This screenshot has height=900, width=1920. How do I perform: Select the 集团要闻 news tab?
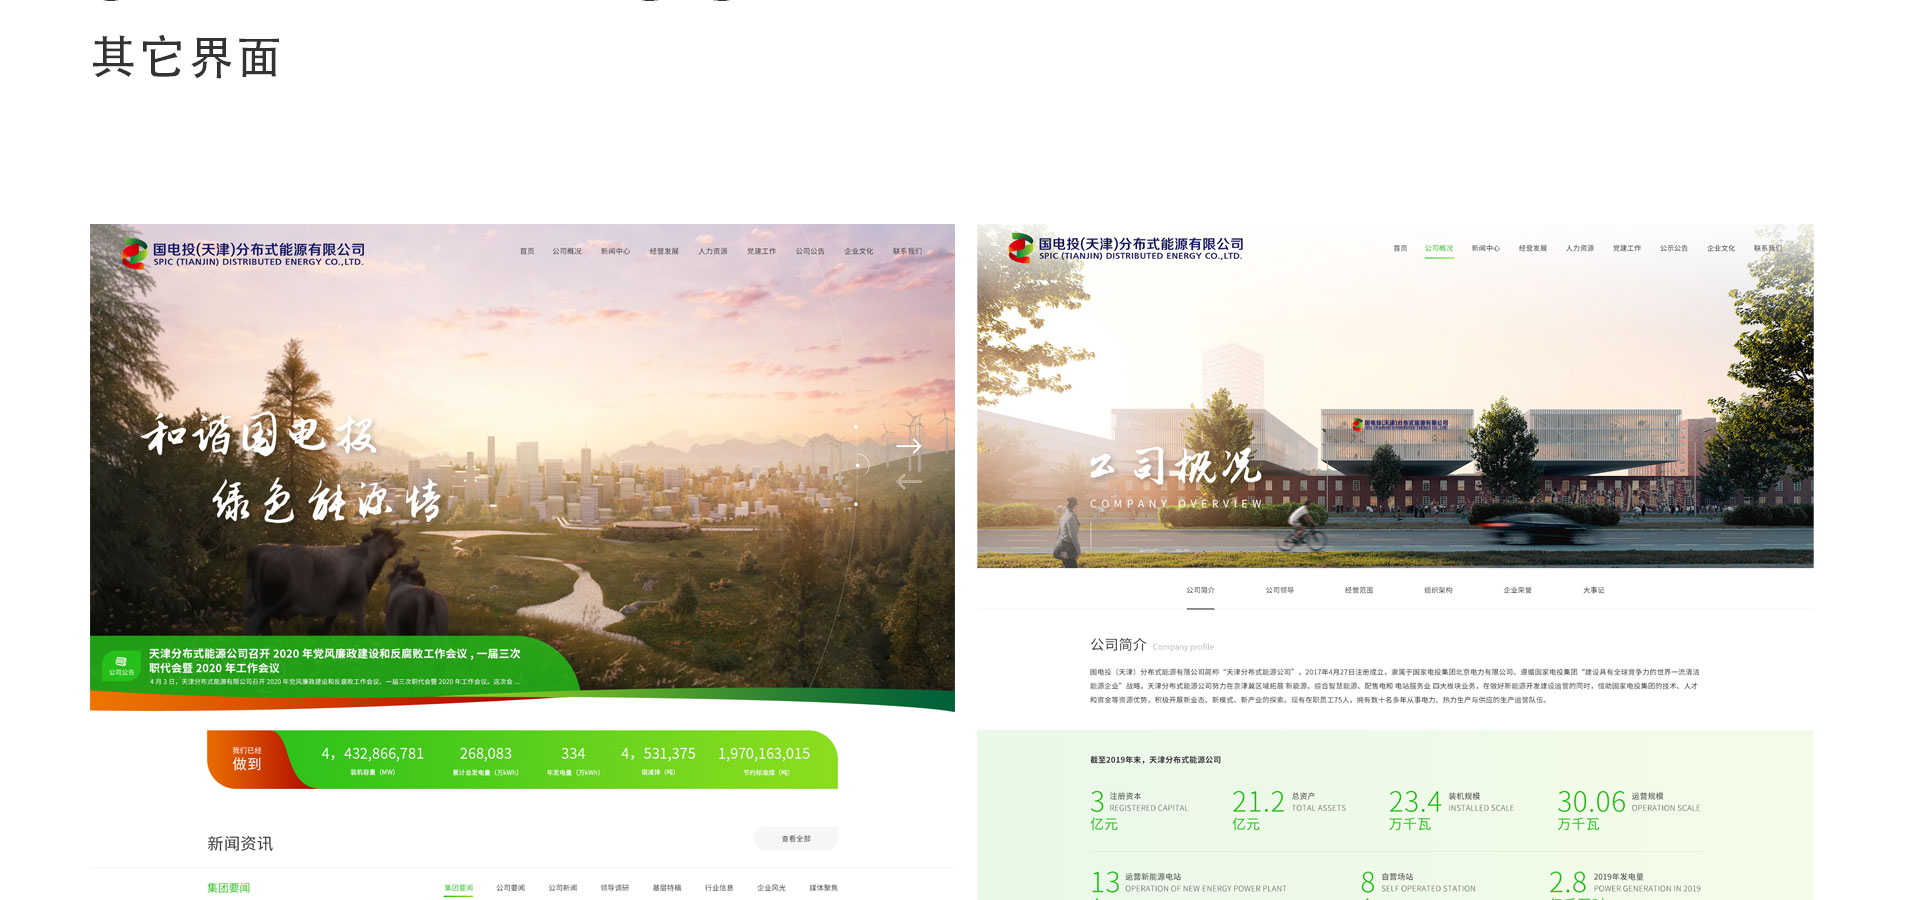(x=458, y=888)
